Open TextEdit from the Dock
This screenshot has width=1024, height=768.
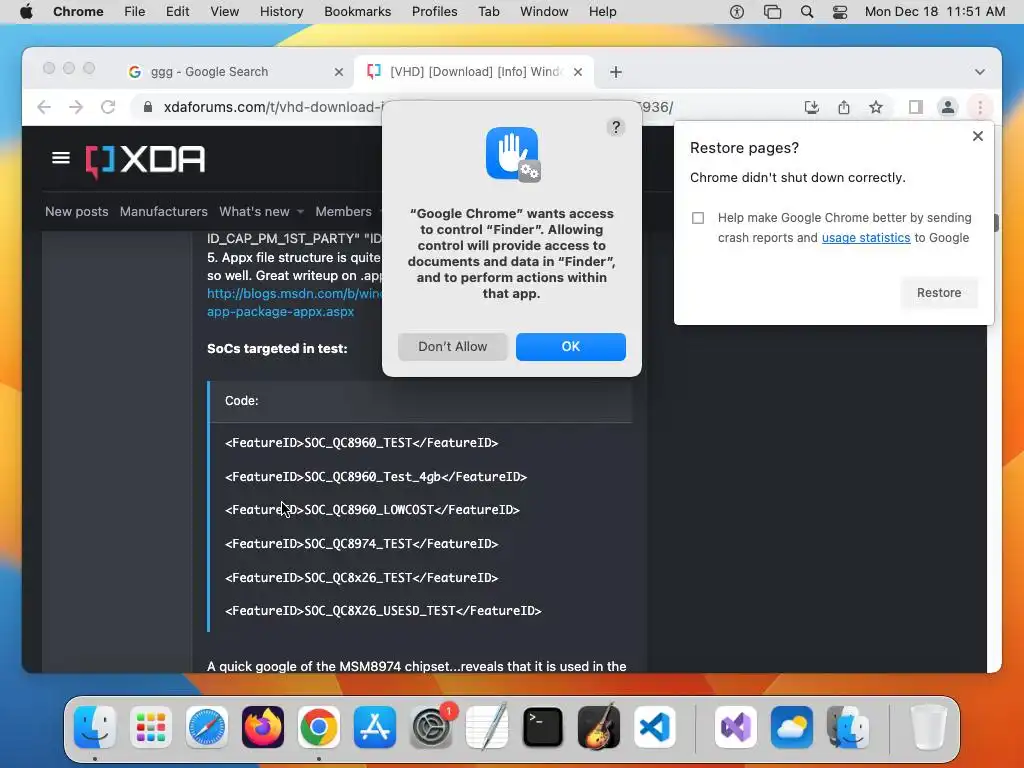(487, 727)
